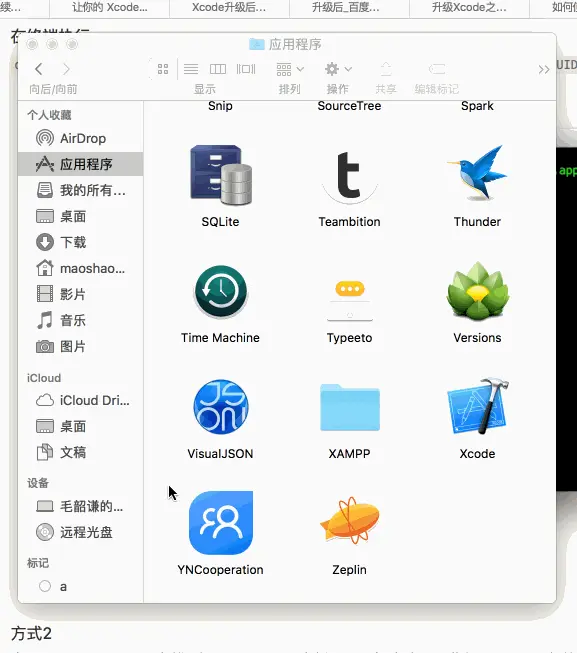Screen dimensions: 577x653
Task: Select the XAMPP folder
Action: pos(350,407)
